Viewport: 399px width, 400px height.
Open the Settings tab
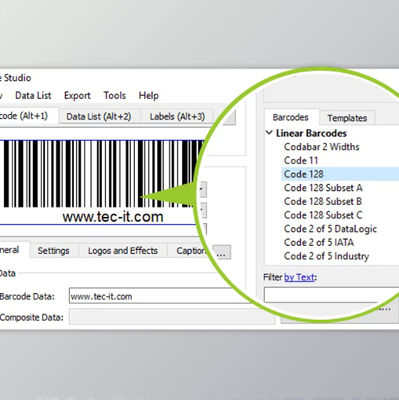[53, 251]
